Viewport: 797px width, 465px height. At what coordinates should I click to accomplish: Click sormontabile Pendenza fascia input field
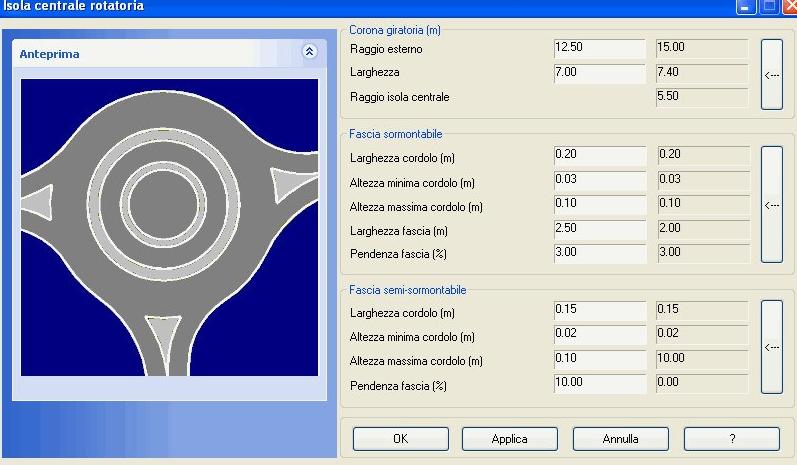click(599, 253)
